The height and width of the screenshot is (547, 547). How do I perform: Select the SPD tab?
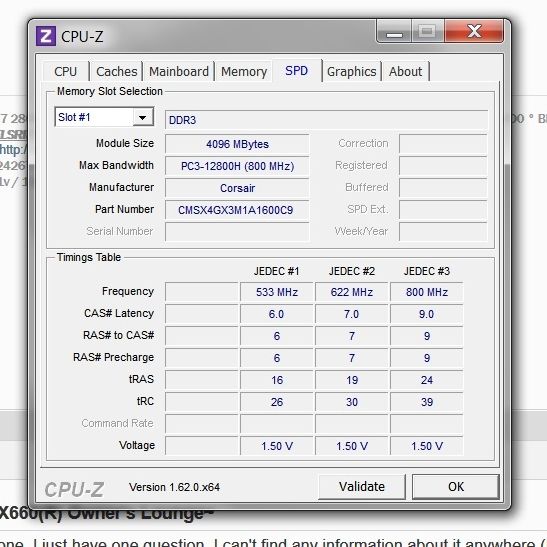(x=297, y=71)
